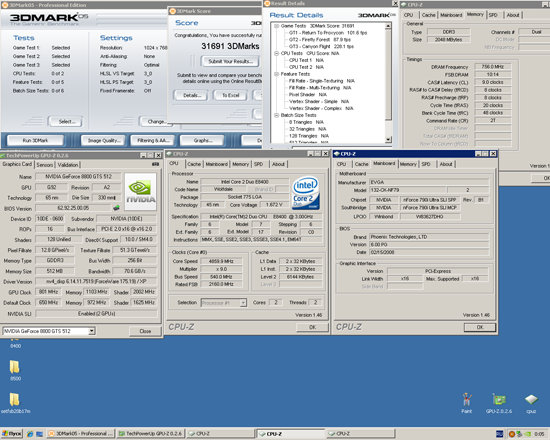Open SPD tab in the middle CPU-Z window
550x440 pixels.
259,164
